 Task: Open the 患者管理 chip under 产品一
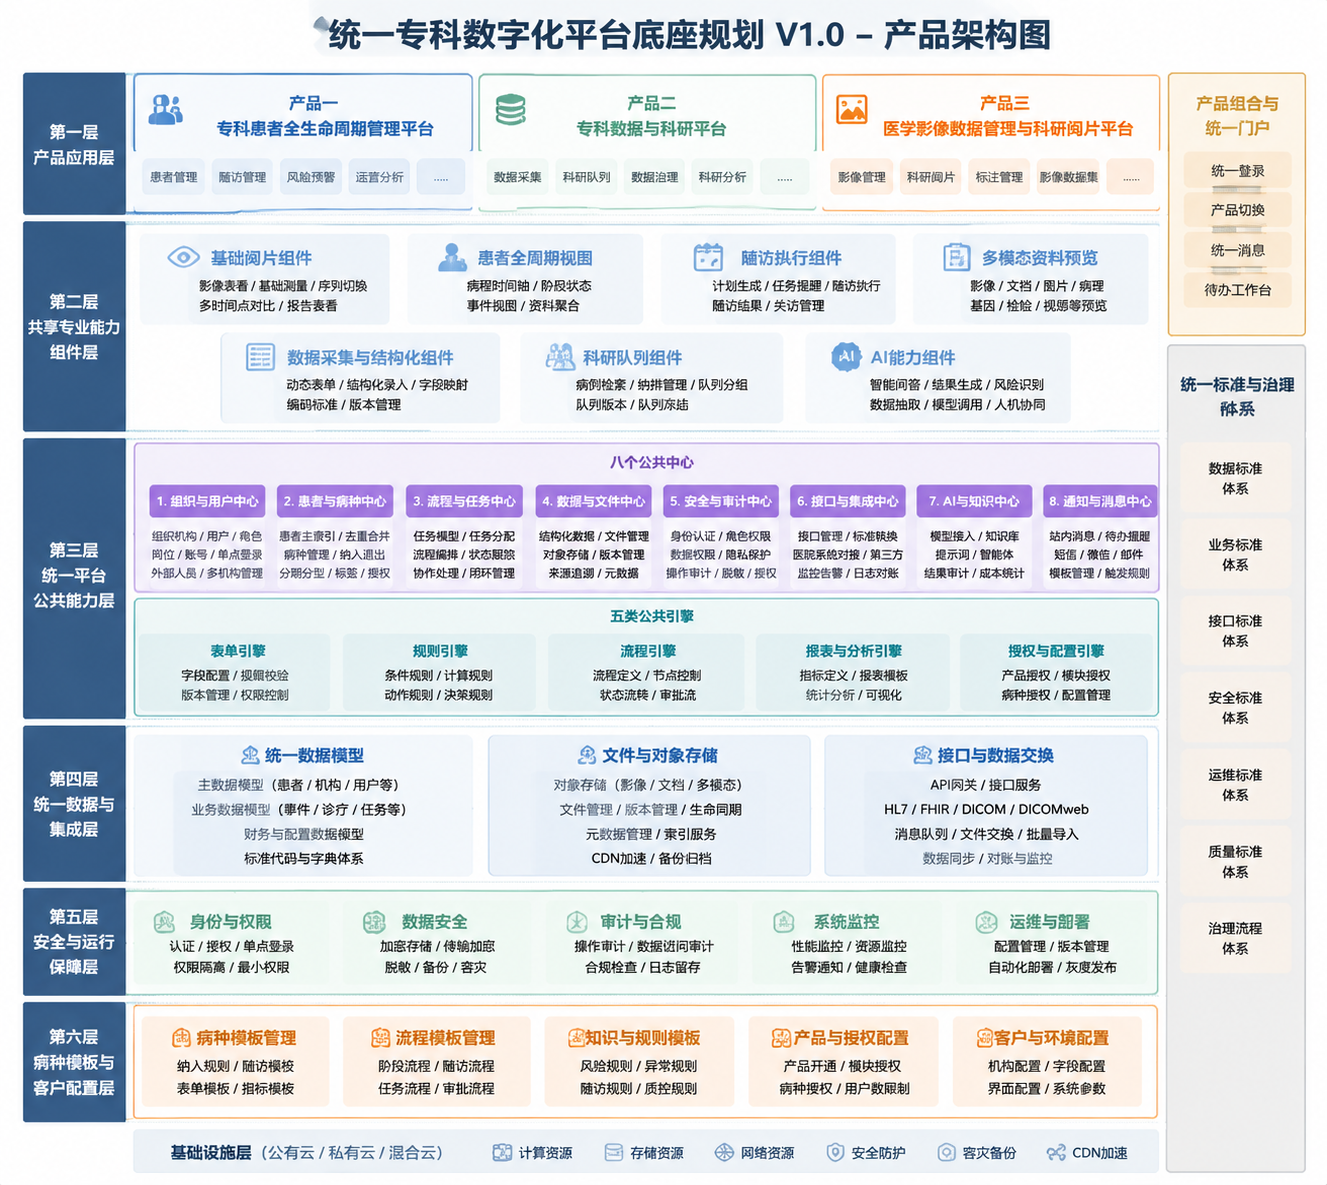pos(174,177)
